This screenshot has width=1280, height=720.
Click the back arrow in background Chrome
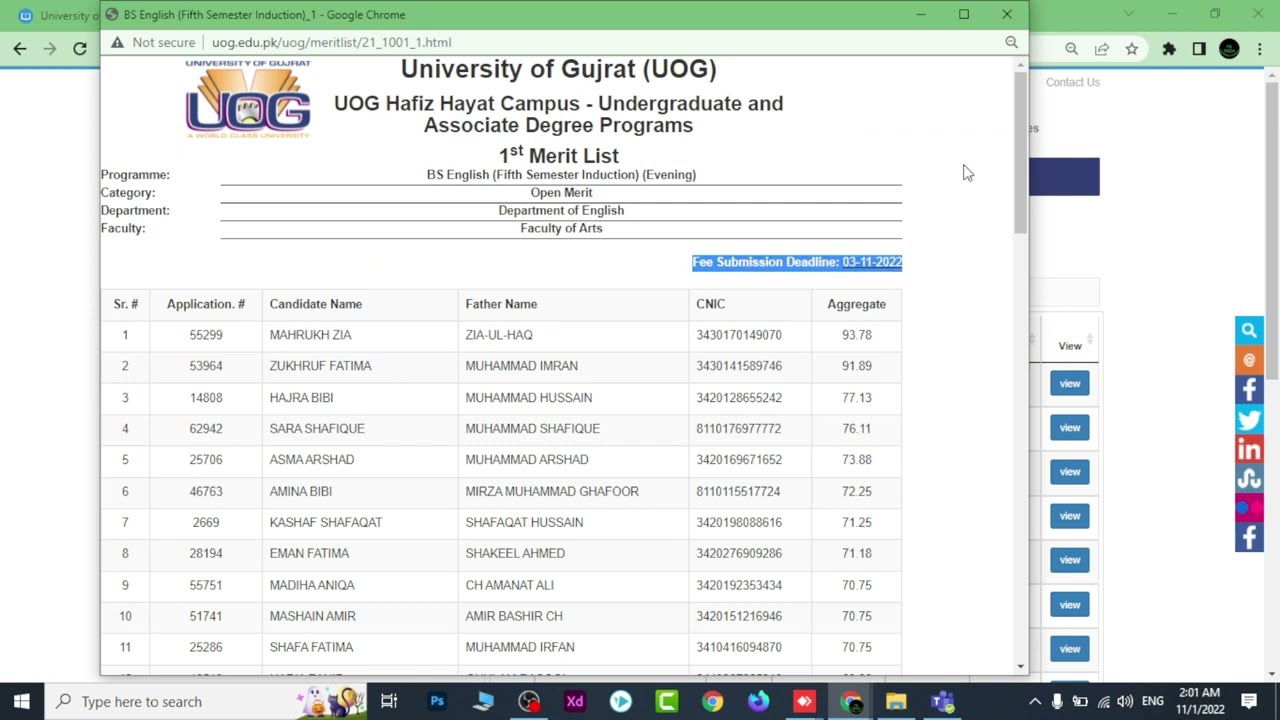[x=20, y=48]
